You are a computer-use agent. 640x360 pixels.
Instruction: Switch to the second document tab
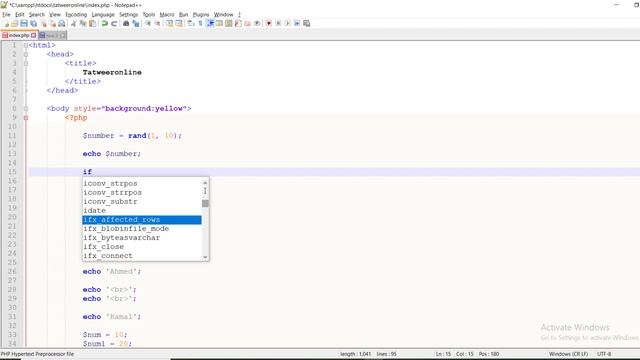(x=52, y=36)
